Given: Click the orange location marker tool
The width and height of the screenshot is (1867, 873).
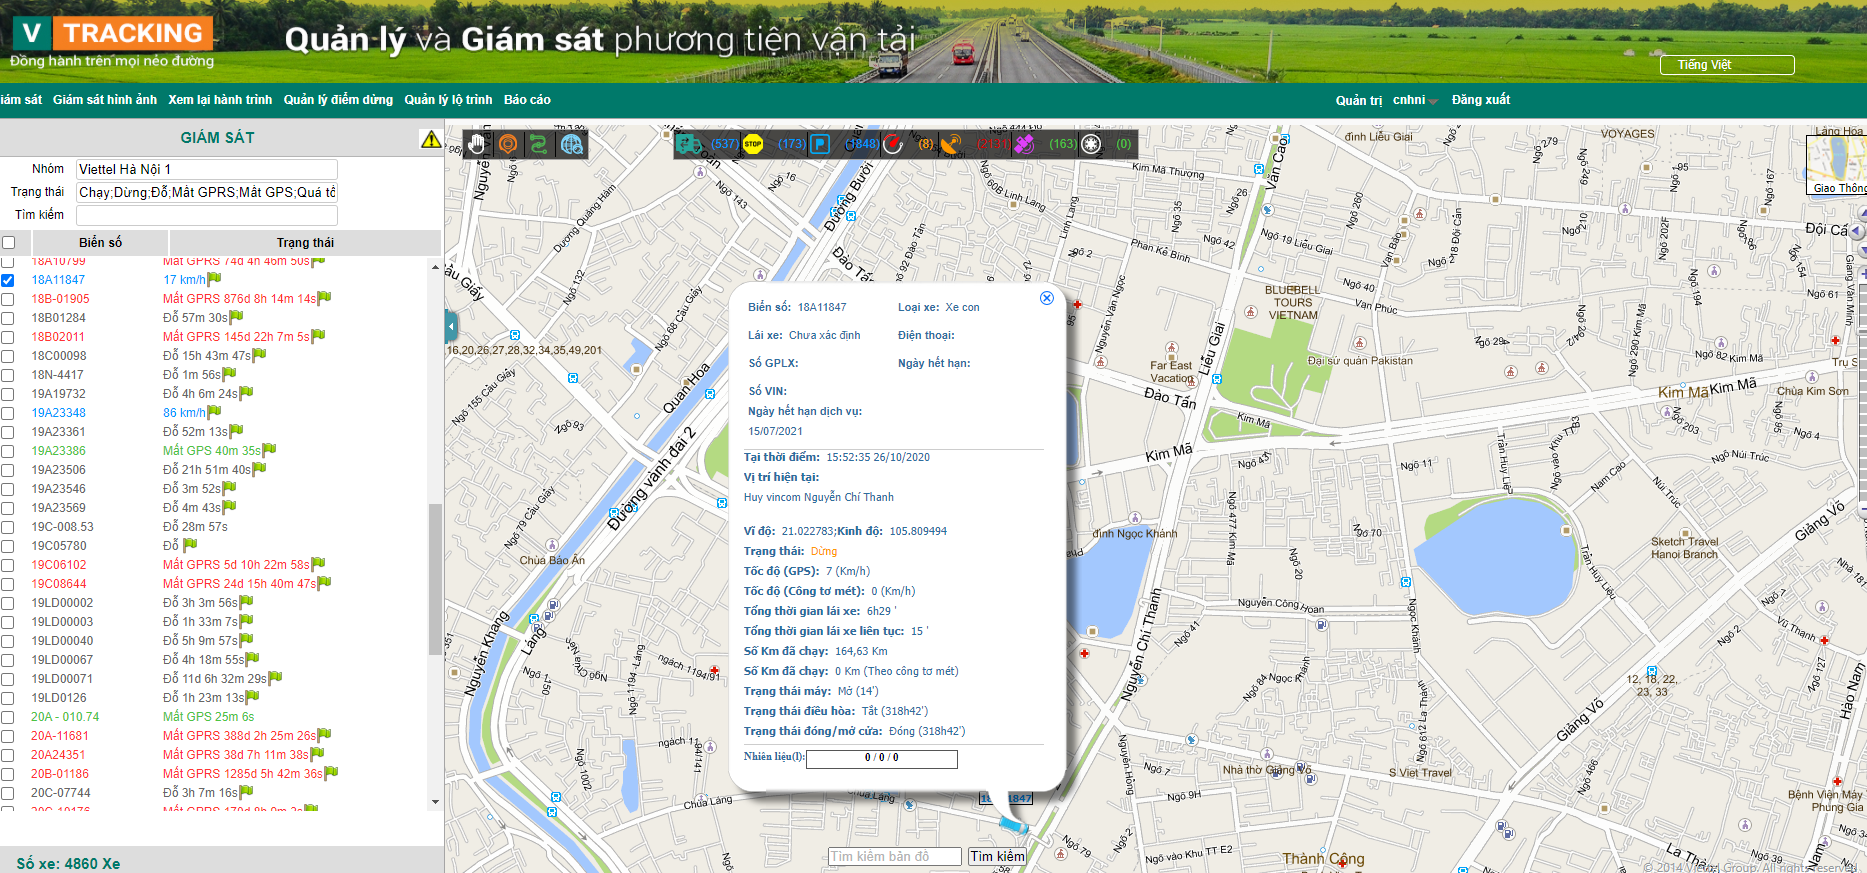Looking at the screenshot, I should coord(508,144).
